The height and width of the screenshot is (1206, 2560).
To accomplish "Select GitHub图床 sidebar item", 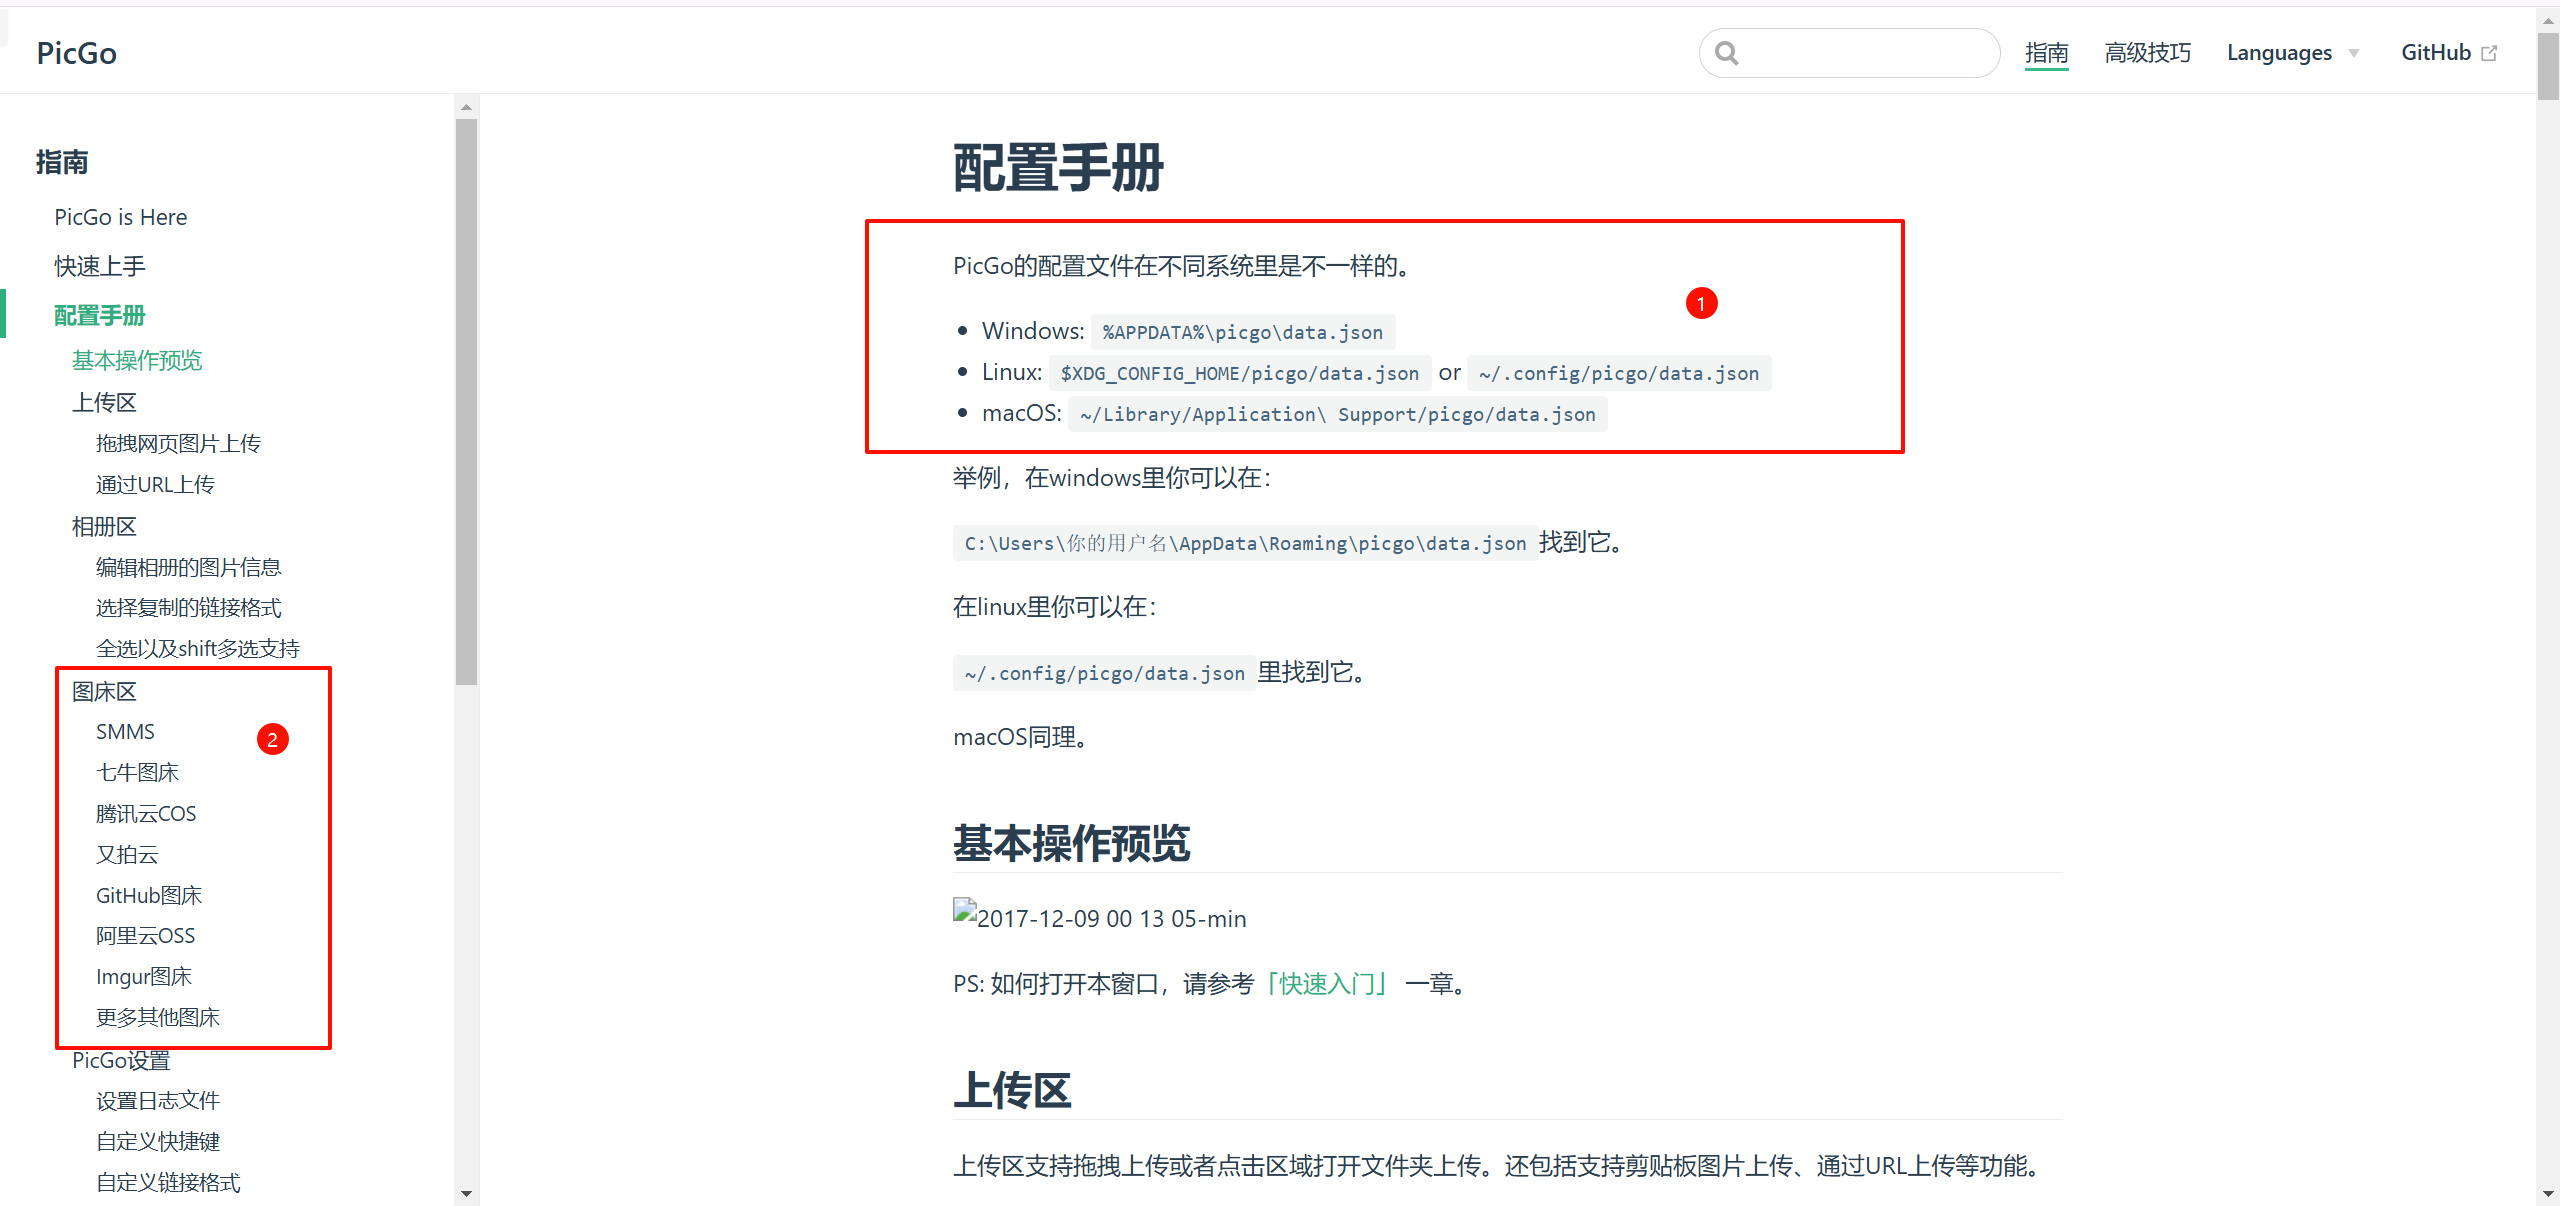I will coord(149,896).
